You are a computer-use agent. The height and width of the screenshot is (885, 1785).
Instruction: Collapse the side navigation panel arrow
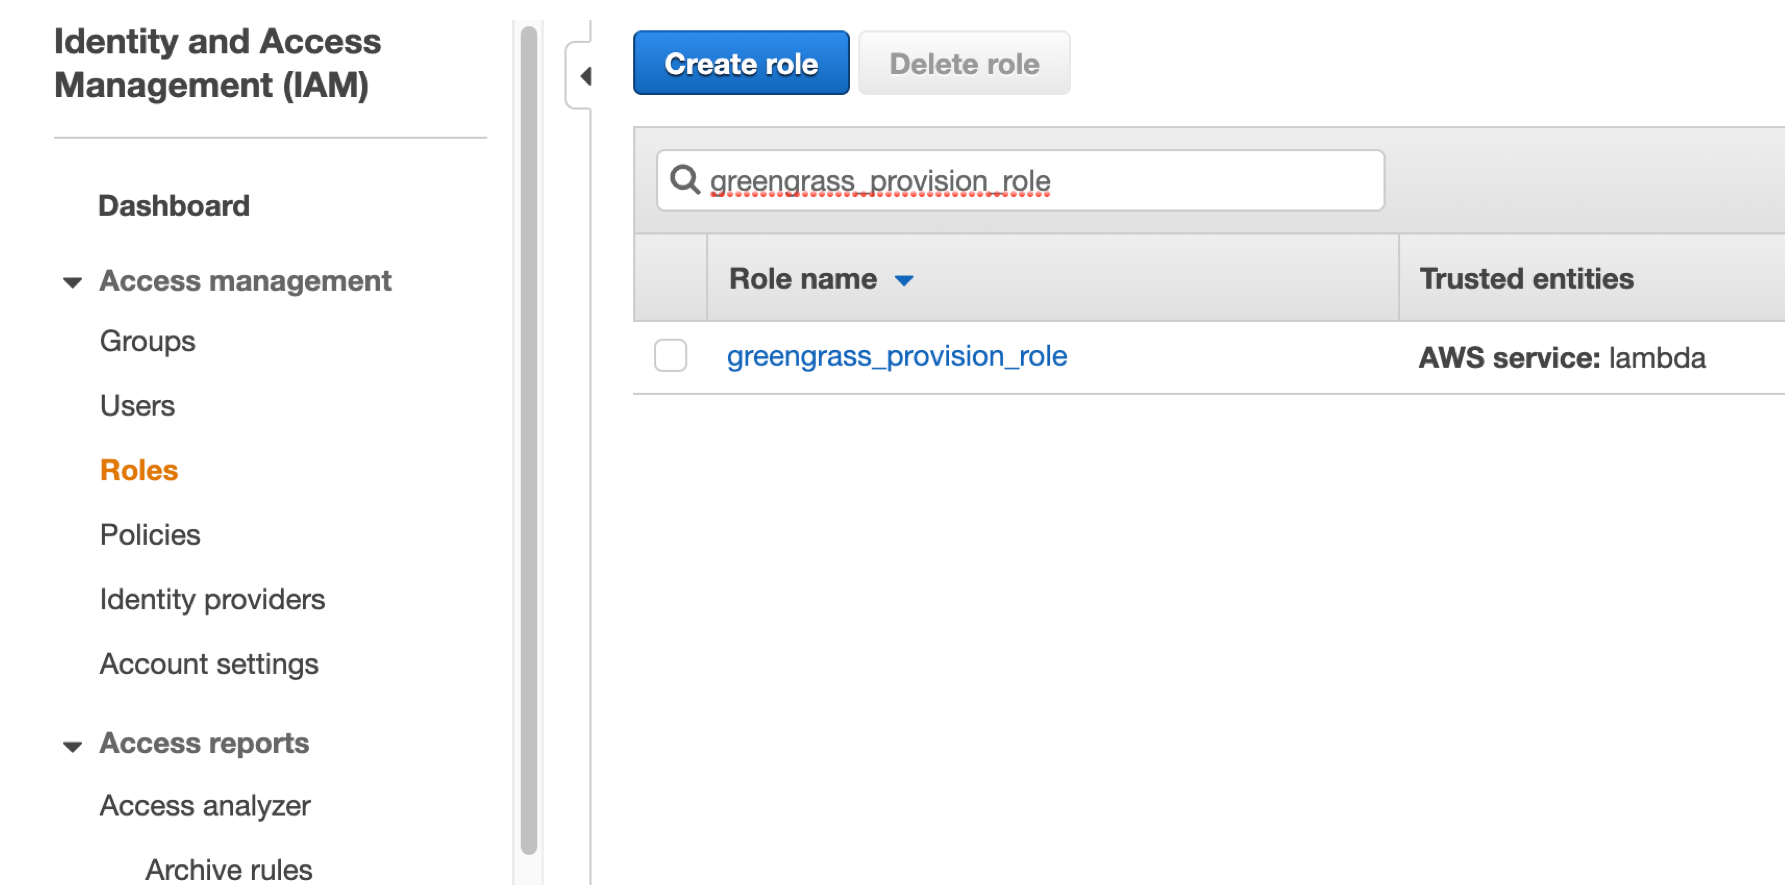[x=586, y=76]
